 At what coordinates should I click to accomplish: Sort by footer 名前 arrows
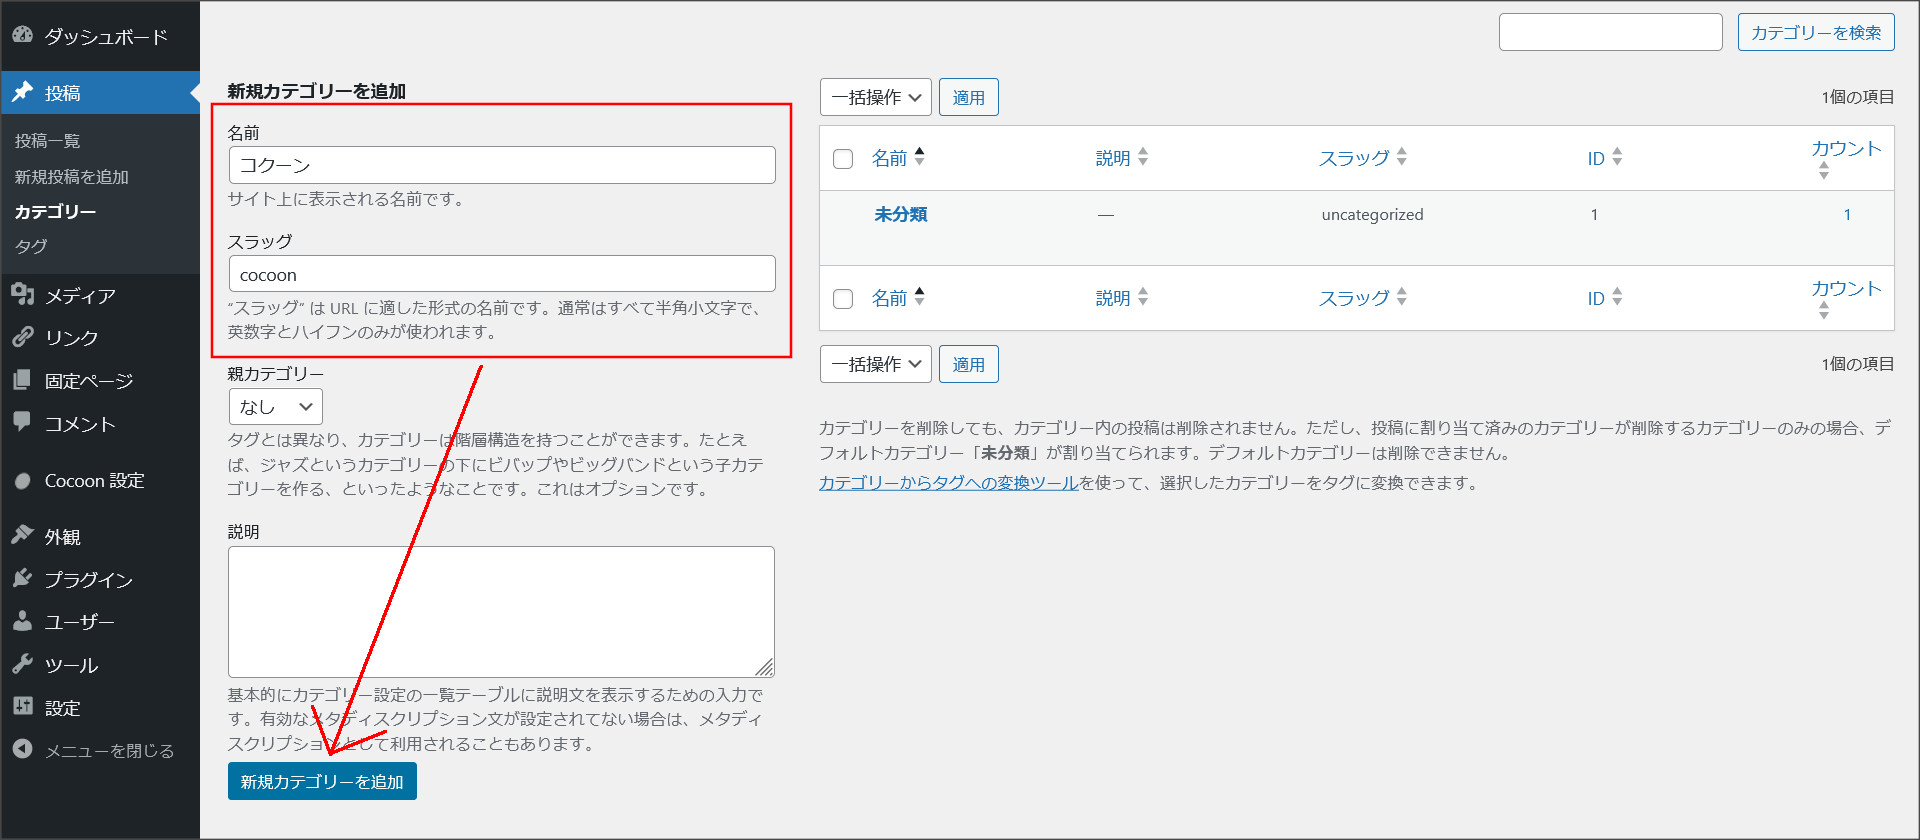[x=919, y=297]
